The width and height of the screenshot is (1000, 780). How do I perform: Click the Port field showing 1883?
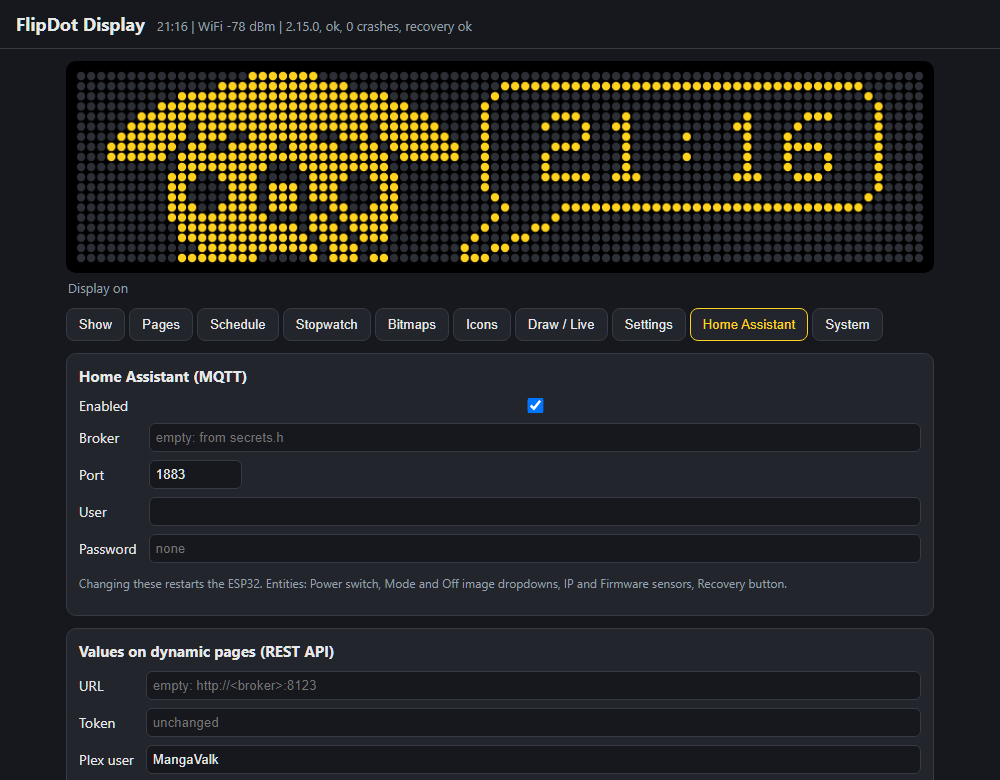[x=195, y=475]
